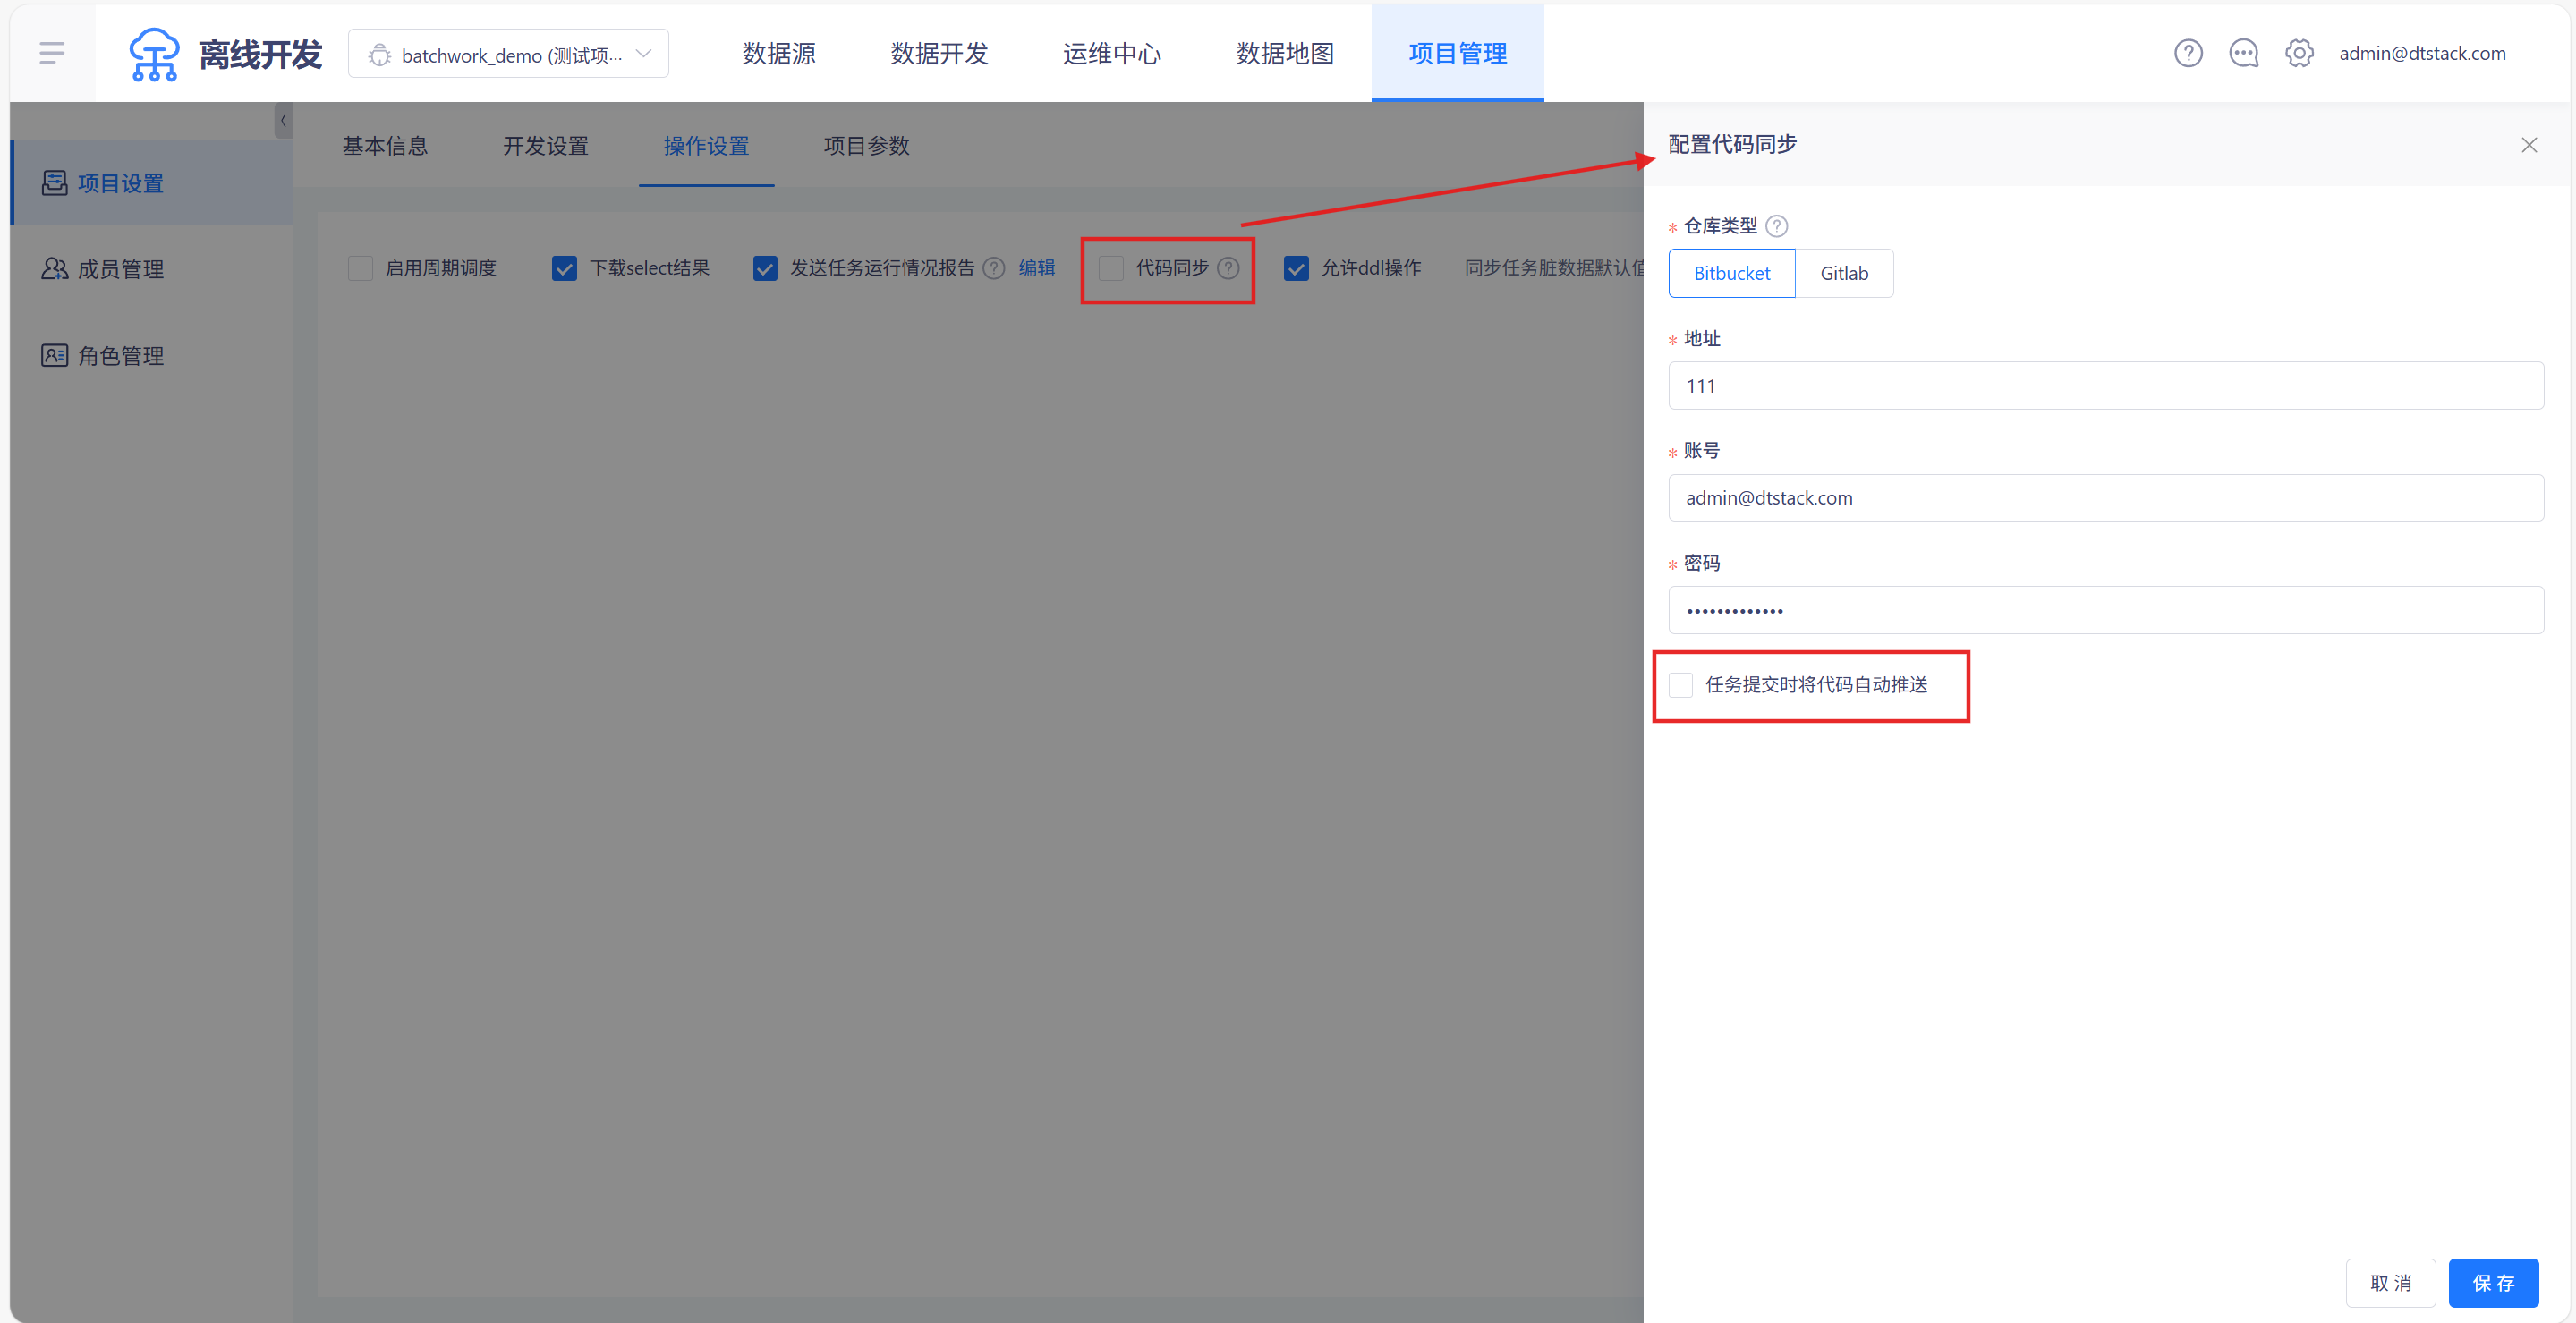The height and width of the screenshot is (1323, 2576).
Task: Click the cloud logo next to 离线开发
Action: [x=154, y=54]
